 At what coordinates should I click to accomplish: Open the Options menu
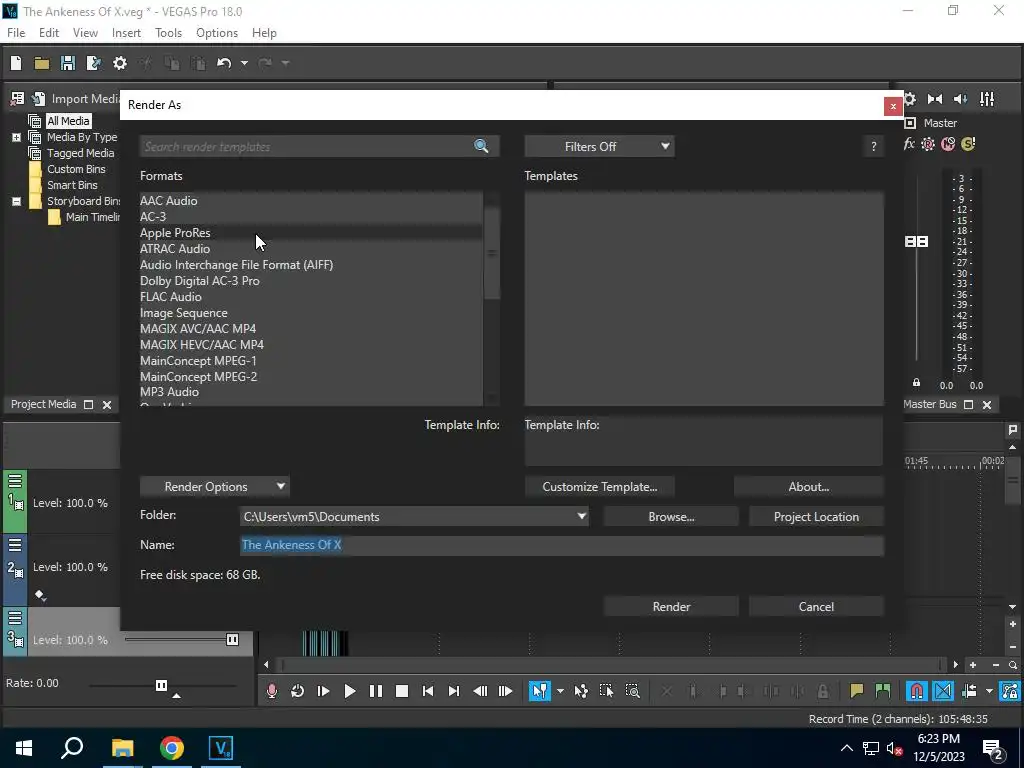tap(217, 33)
